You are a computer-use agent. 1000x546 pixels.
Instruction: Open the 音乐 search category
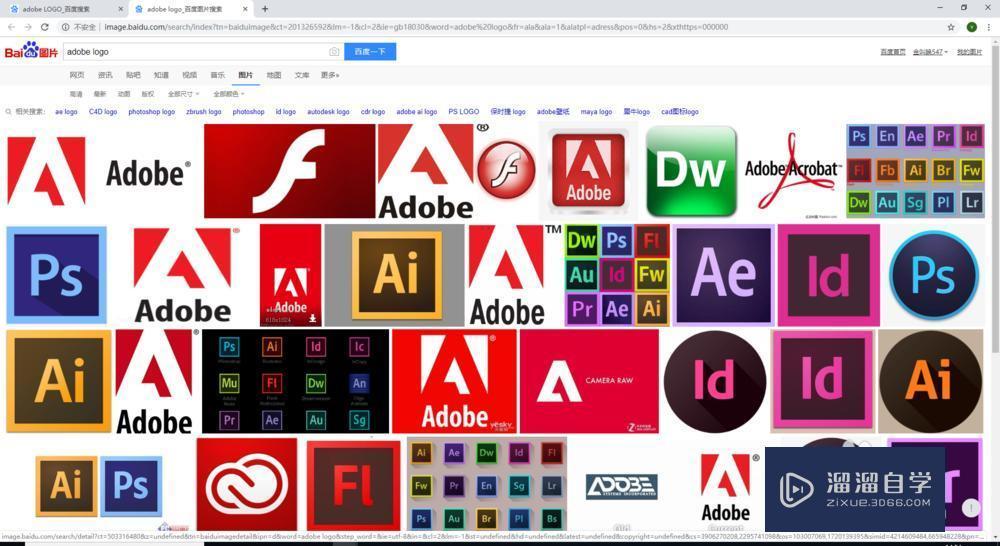[x=217, y=75]
